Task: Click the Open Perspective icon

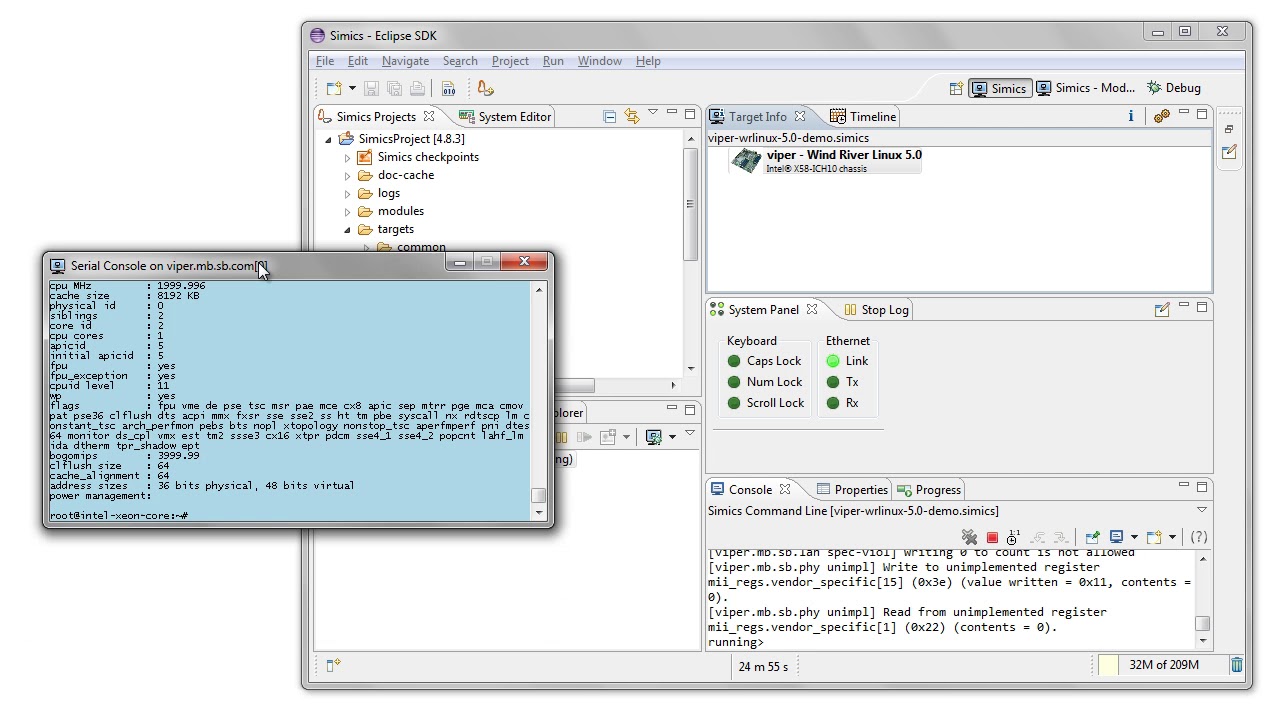Action: 956,88
